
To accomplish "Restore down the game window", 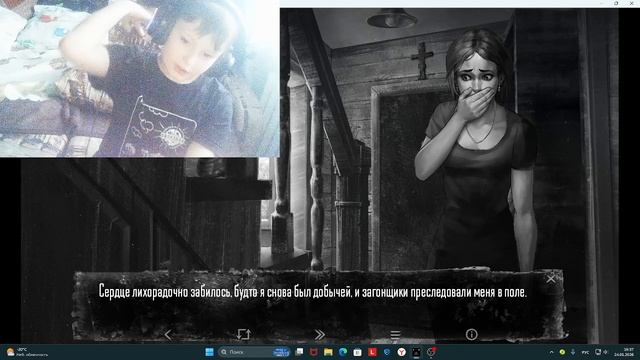I will (616, 3).
